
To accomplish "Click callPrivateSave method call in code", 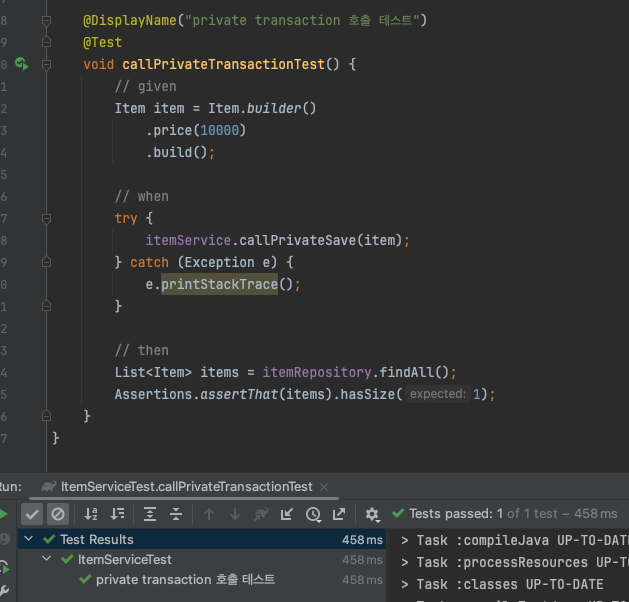I will pyautogui.click(x=298, y=240).
